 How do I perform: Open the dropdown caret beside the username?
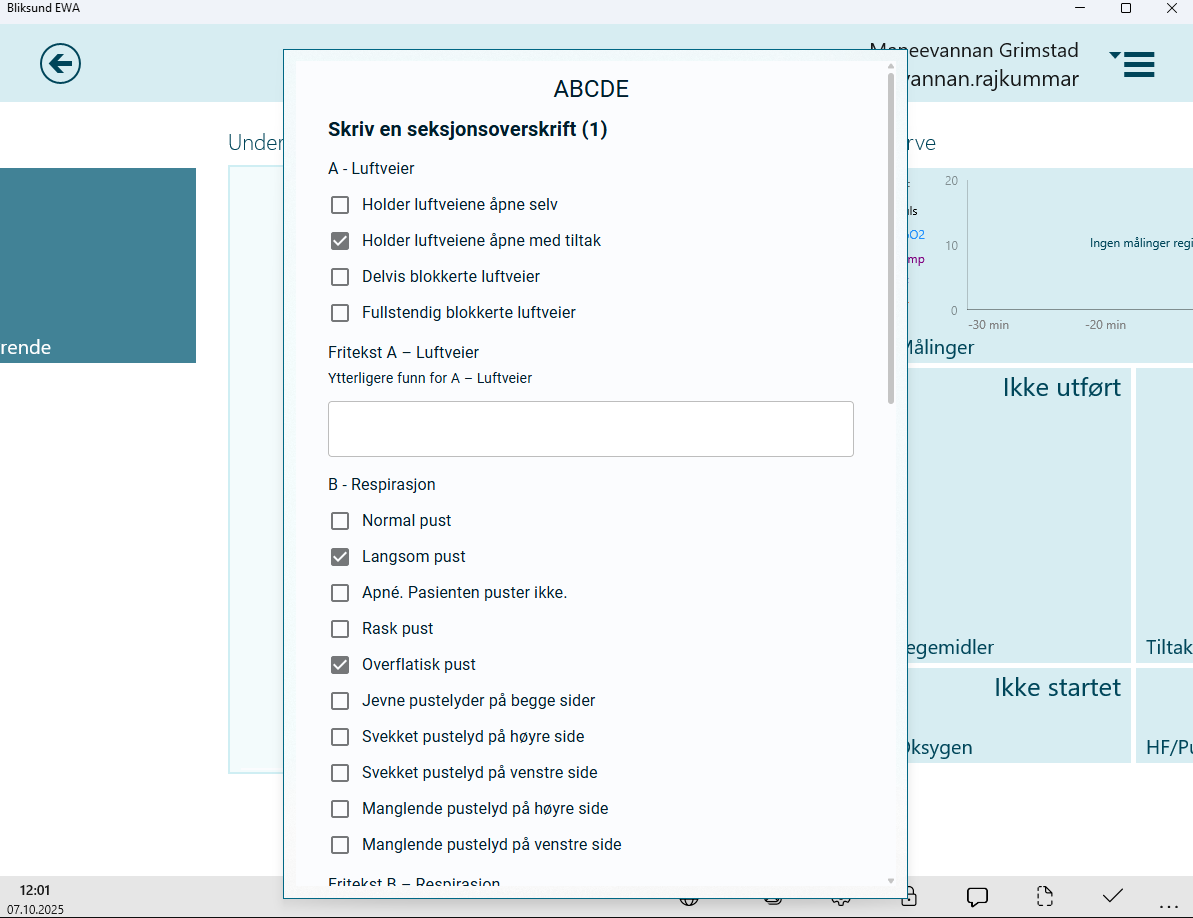pyautogui.click(x=1117, y=55)
